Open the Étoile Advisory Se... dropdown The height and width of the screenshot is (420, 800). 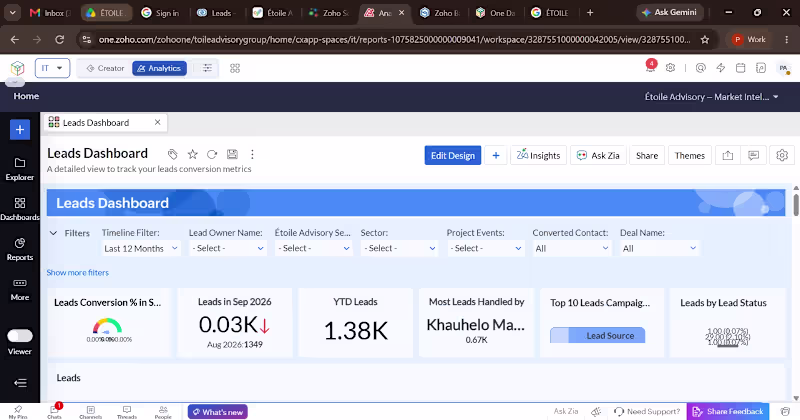coord(313,249)
